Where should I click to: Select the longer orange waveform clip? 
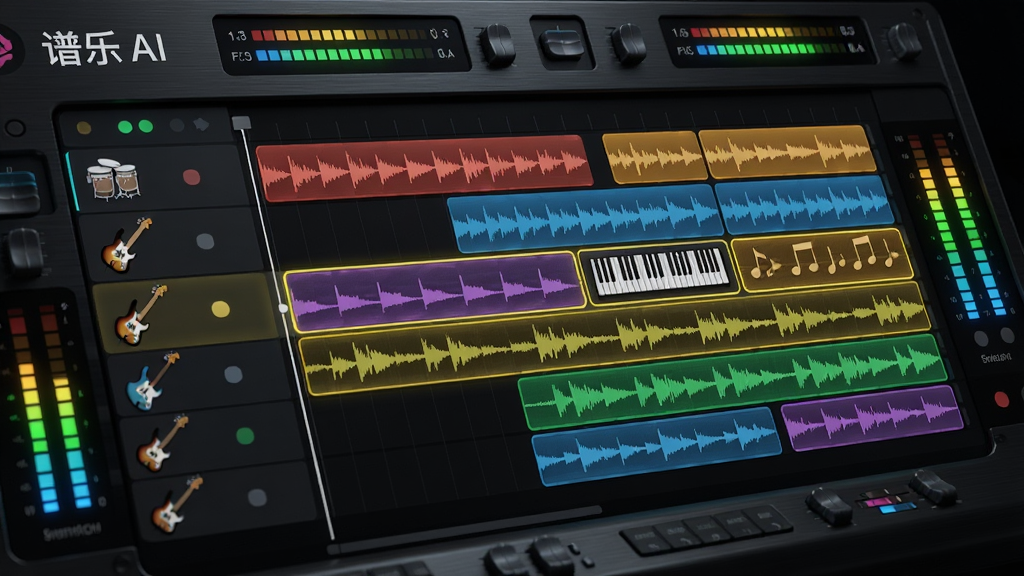click(x=787, y=151)
